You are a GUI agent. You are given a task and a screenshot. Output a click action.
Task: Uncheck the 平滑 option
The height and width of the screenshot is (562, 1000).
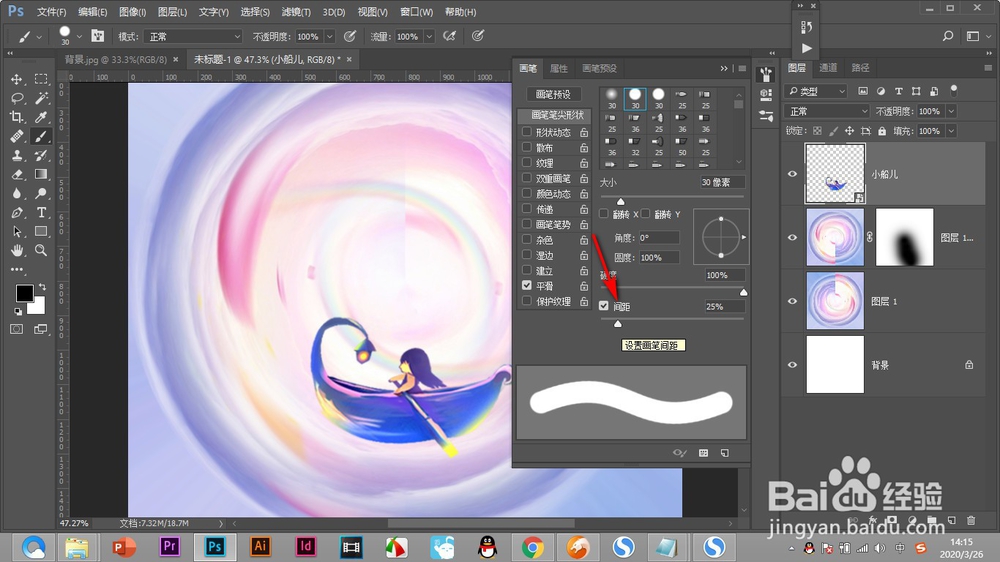[x=527, y=286]
